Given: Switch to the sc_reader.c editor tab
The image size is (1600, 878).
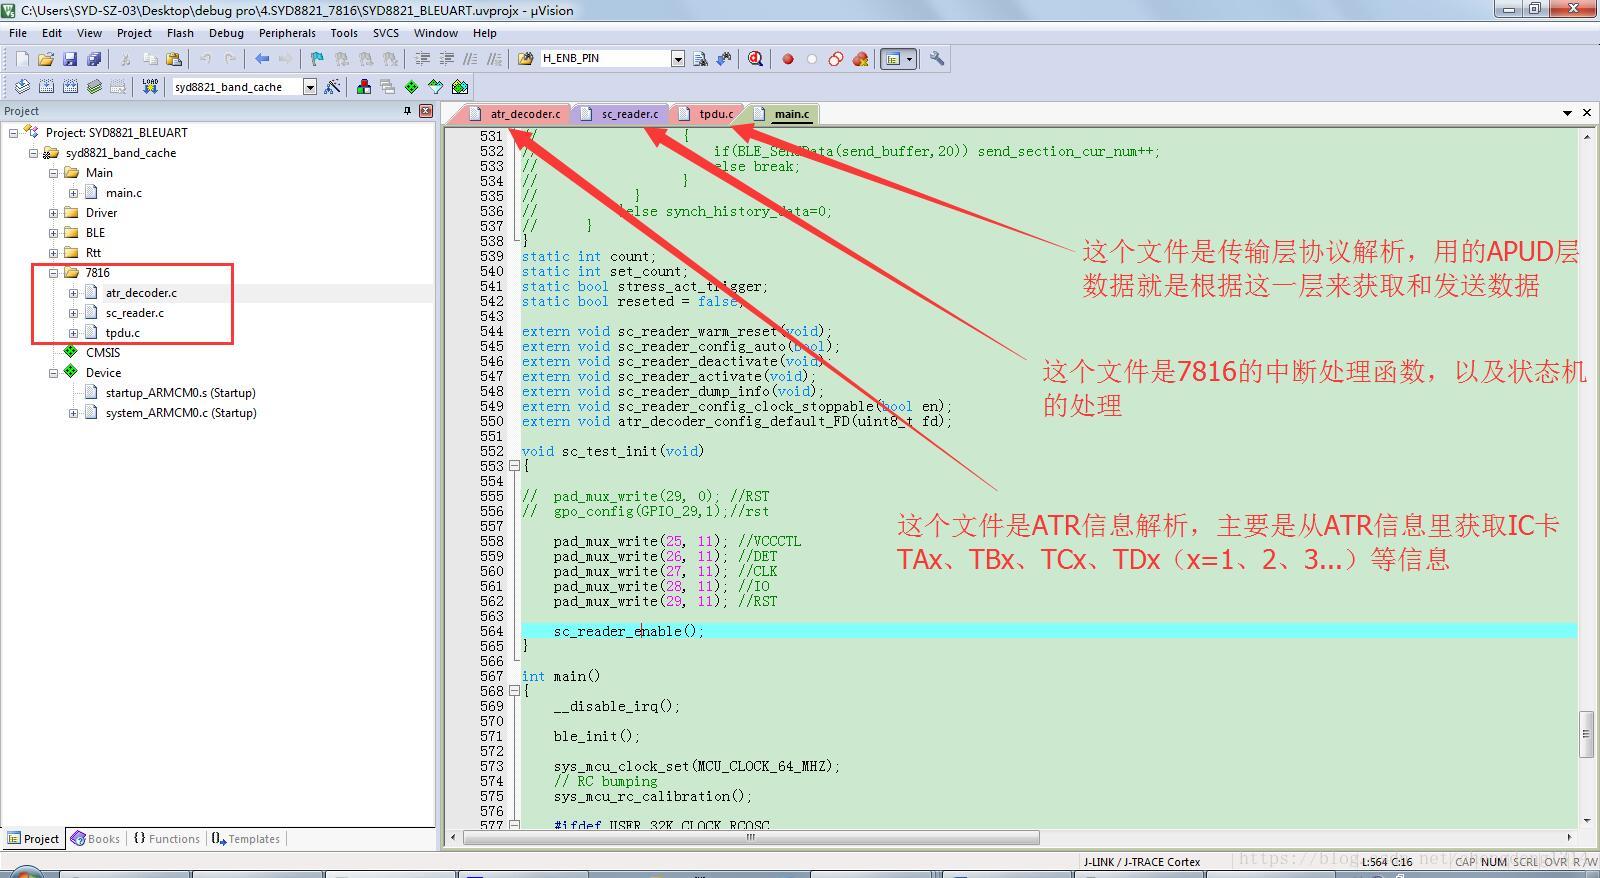Looking at the screenshot, I should [x=622, y=114].
